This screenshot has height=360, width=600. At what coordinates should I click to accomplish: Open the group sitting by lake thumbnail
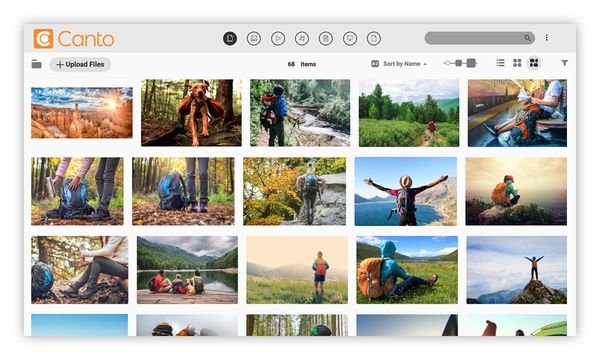[x=188, y=270]
